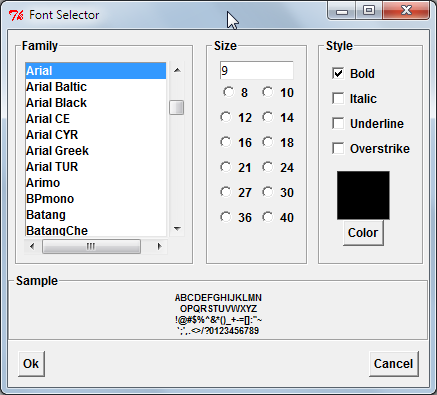This screenshot has height=395, width=437.
Task: Click the Cancel button
Action: point(394,364)
